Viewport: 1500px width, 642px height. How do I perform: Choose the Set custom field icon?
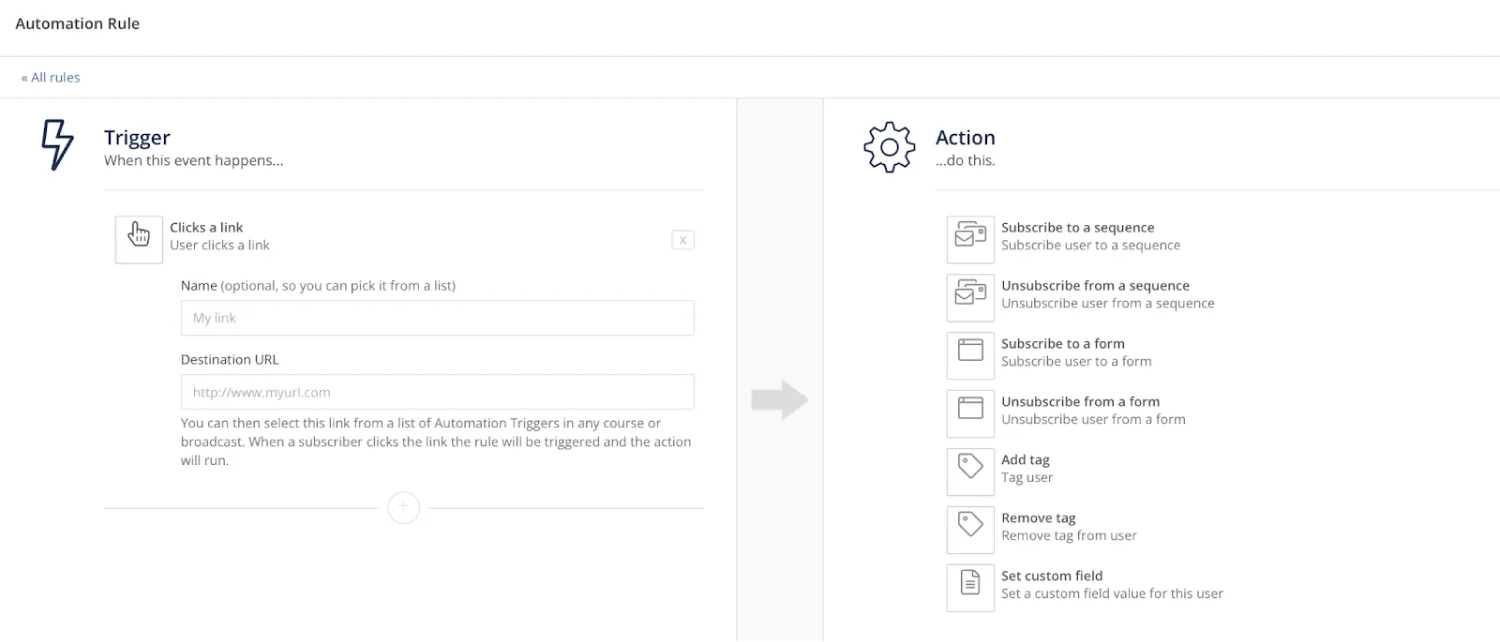click(970, 585)
